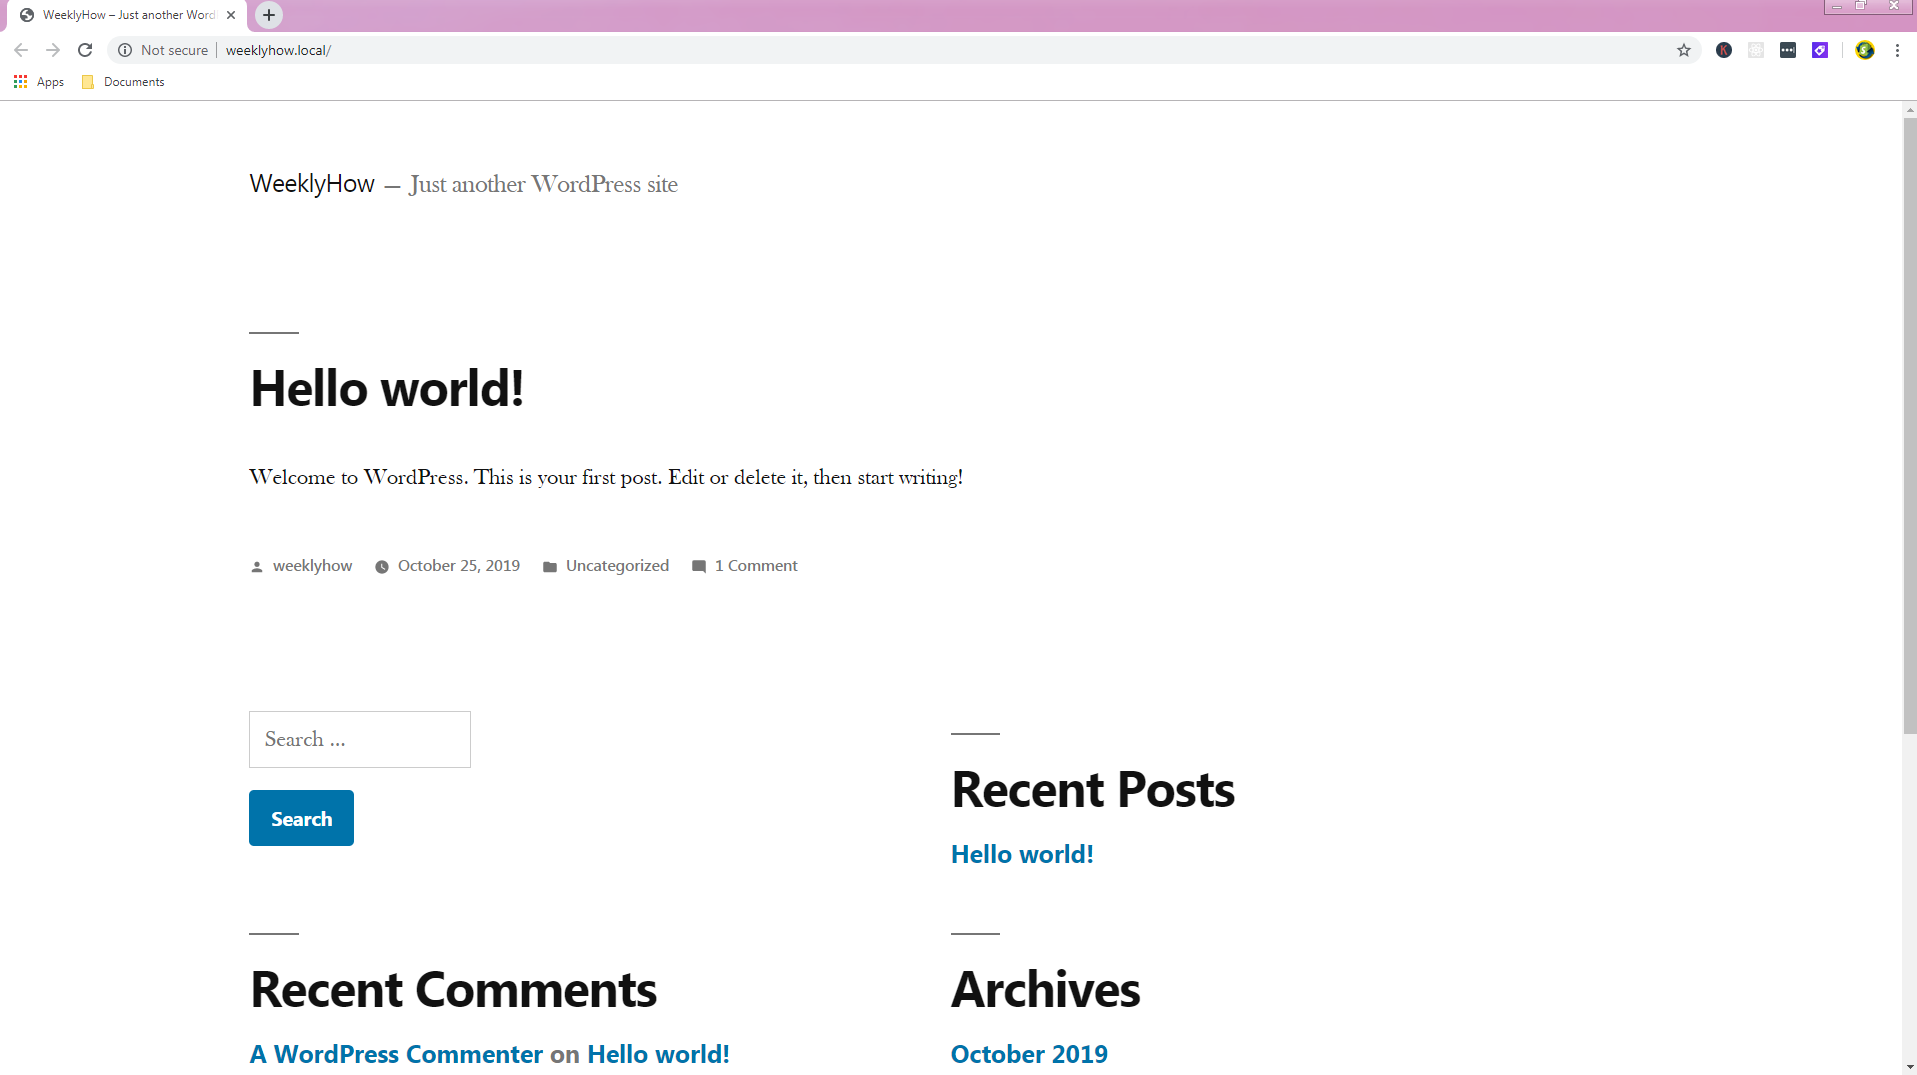1917x1075 pixels.
Task: Click the browser forward arrow
Action: [x=53, y=50]
